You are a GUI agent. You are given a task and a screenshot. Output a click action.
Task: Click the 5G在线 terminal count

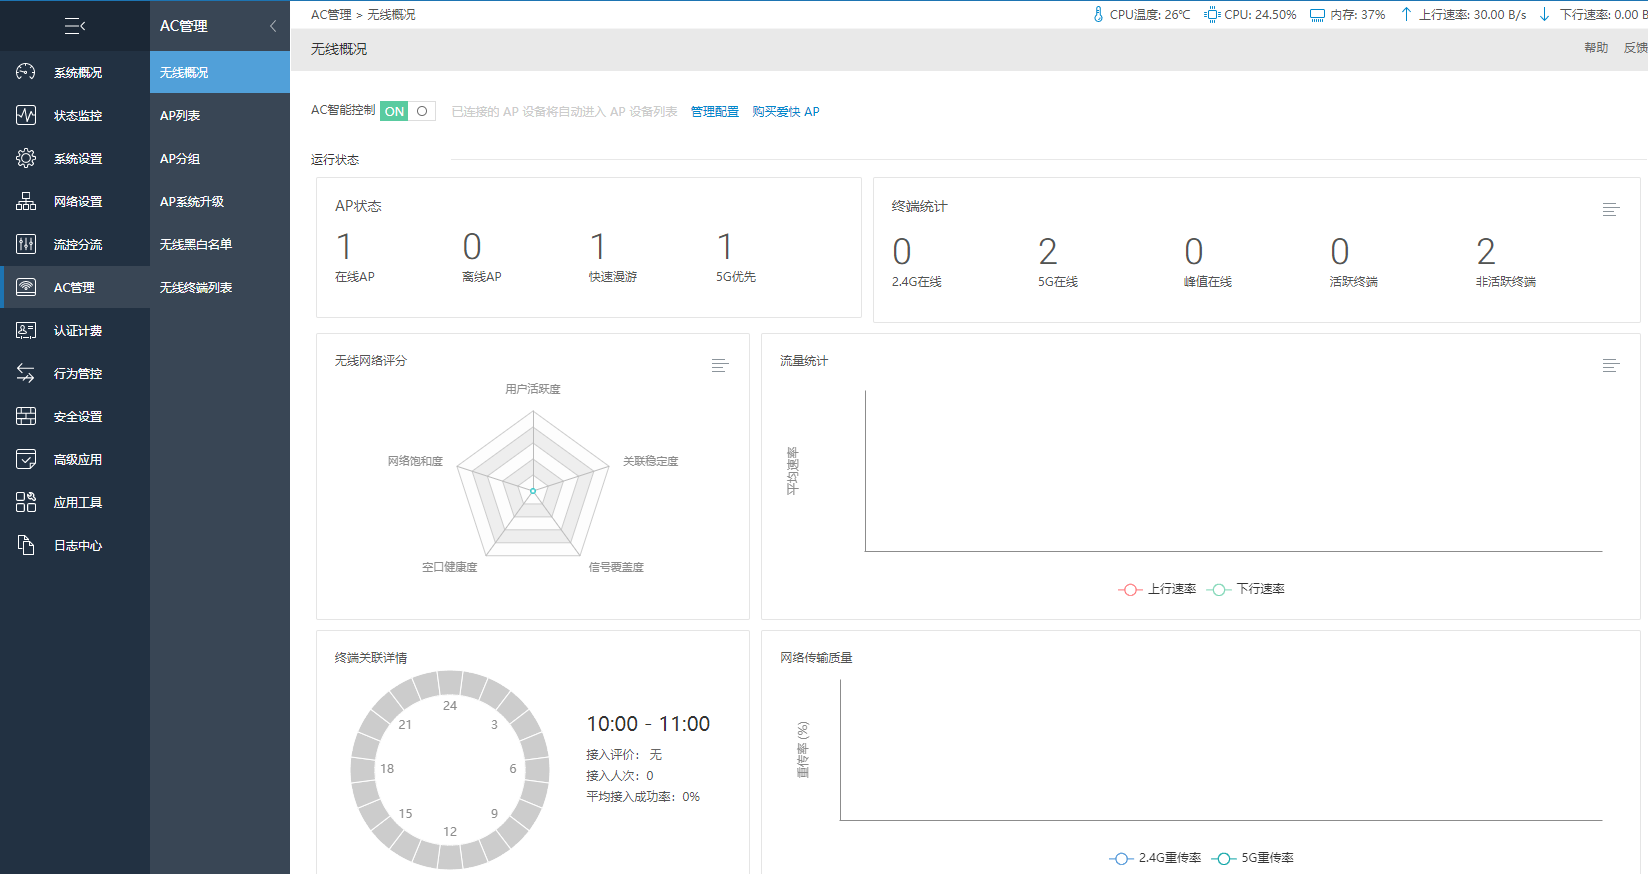click(x=1048, y=251)
